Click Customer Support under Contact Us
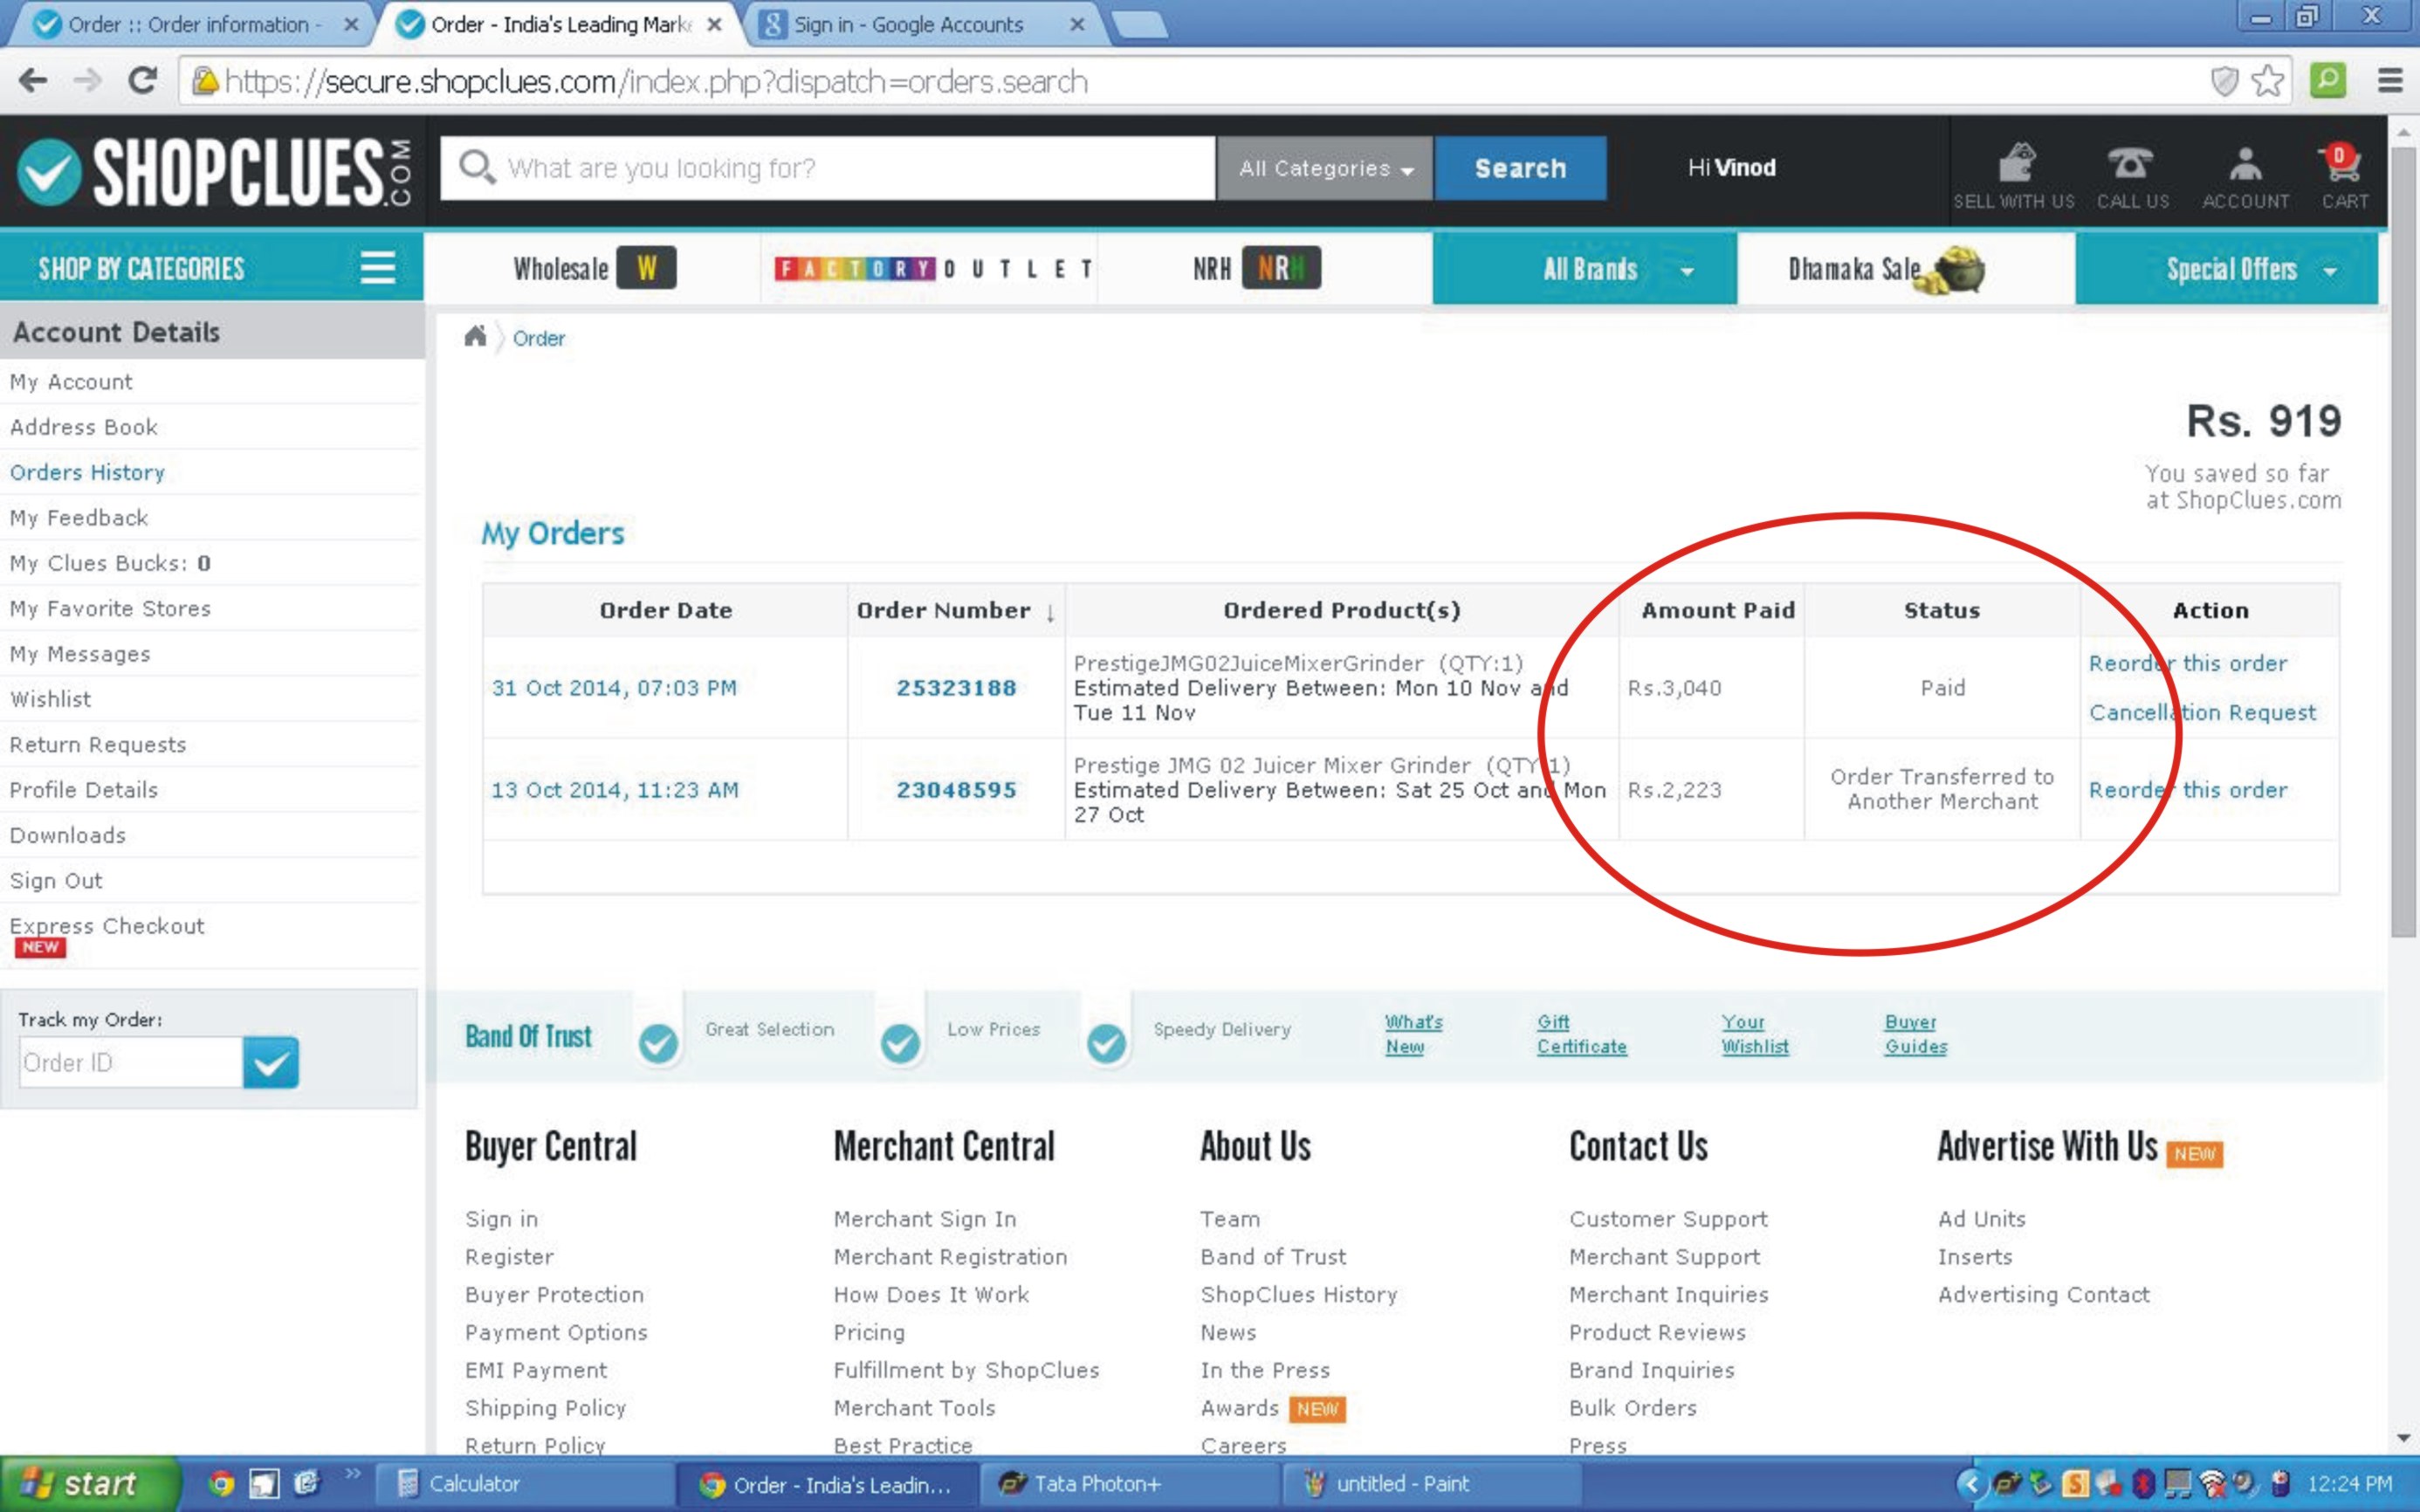2420x1512 pixels. 1668,1219
